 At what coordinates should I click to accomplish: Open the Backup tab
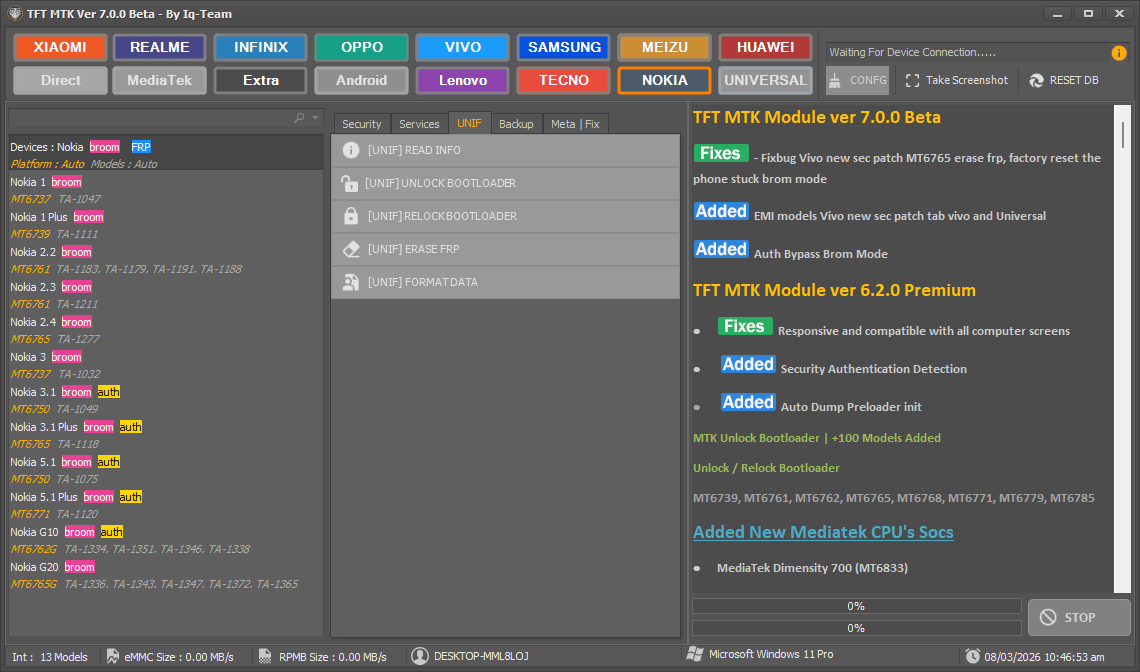(x=517, y=123)
